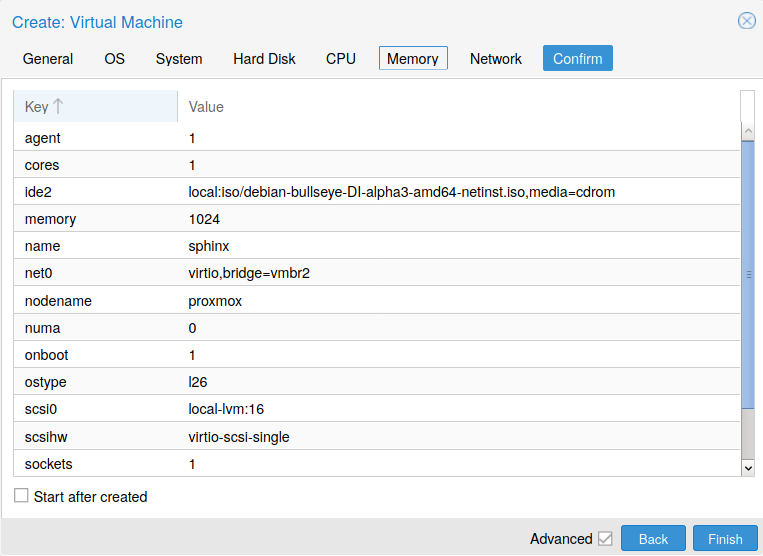763x556 pixels.
Task: Close the Create Virtual Machine dialog
Action: pos(746,21)
